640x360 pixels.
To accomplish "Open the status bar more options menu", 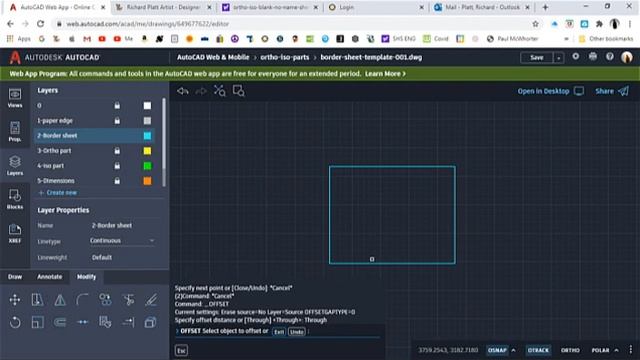I will (631, 350).
